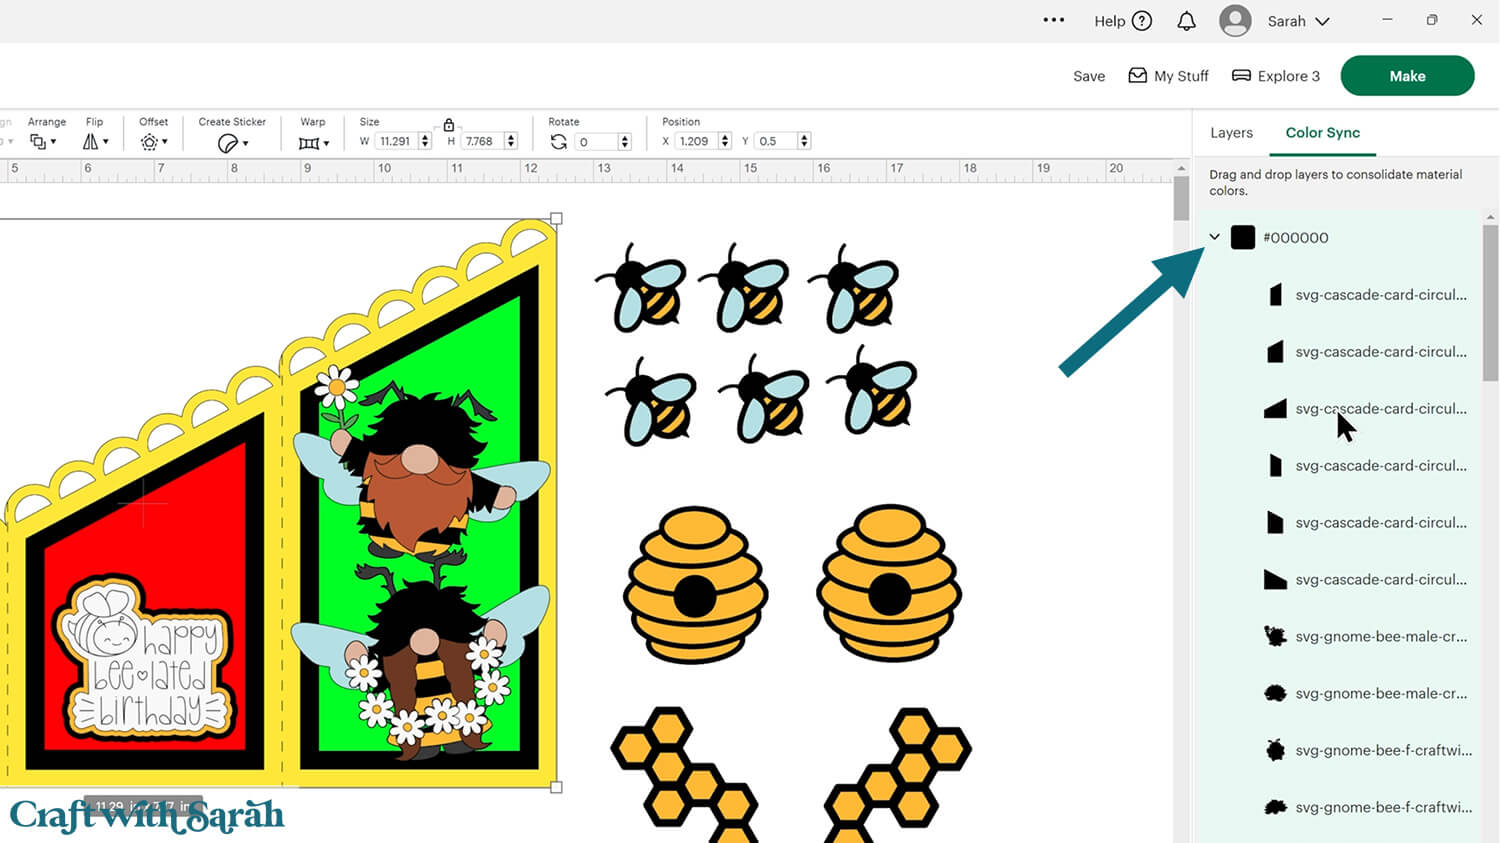The width and height of the screenshot is (1500, 843).
Task: Click the X position input field
Action: (x=697, y=141)
